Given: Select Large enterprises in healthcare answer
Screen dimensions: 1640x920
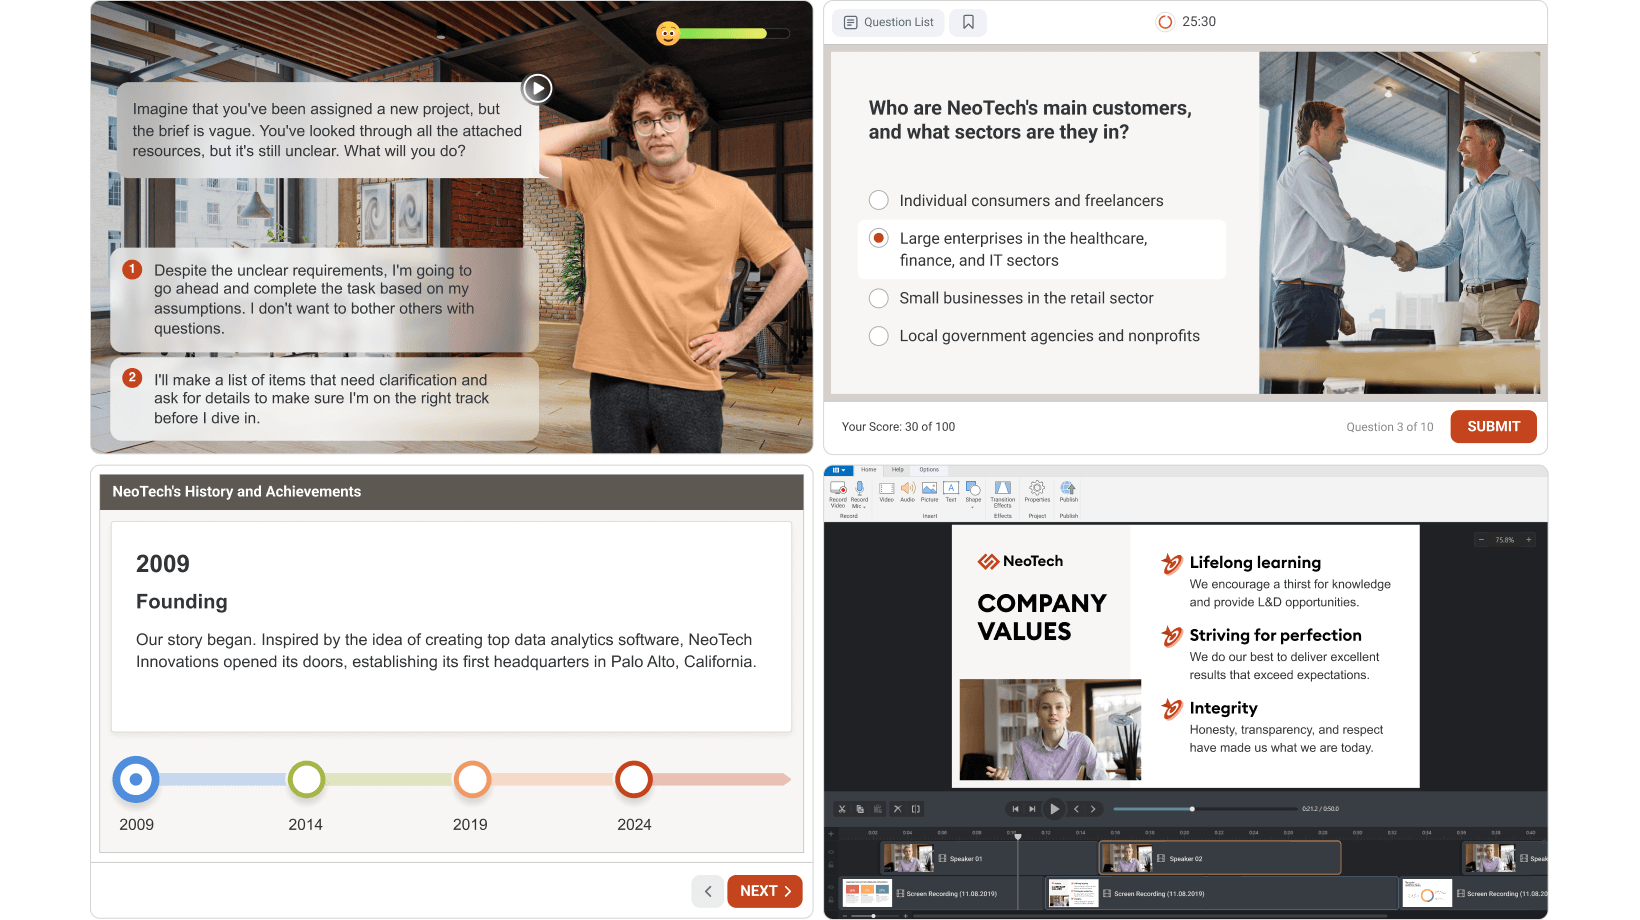Looking at the screenshot, I should (x=1041, y=249).
